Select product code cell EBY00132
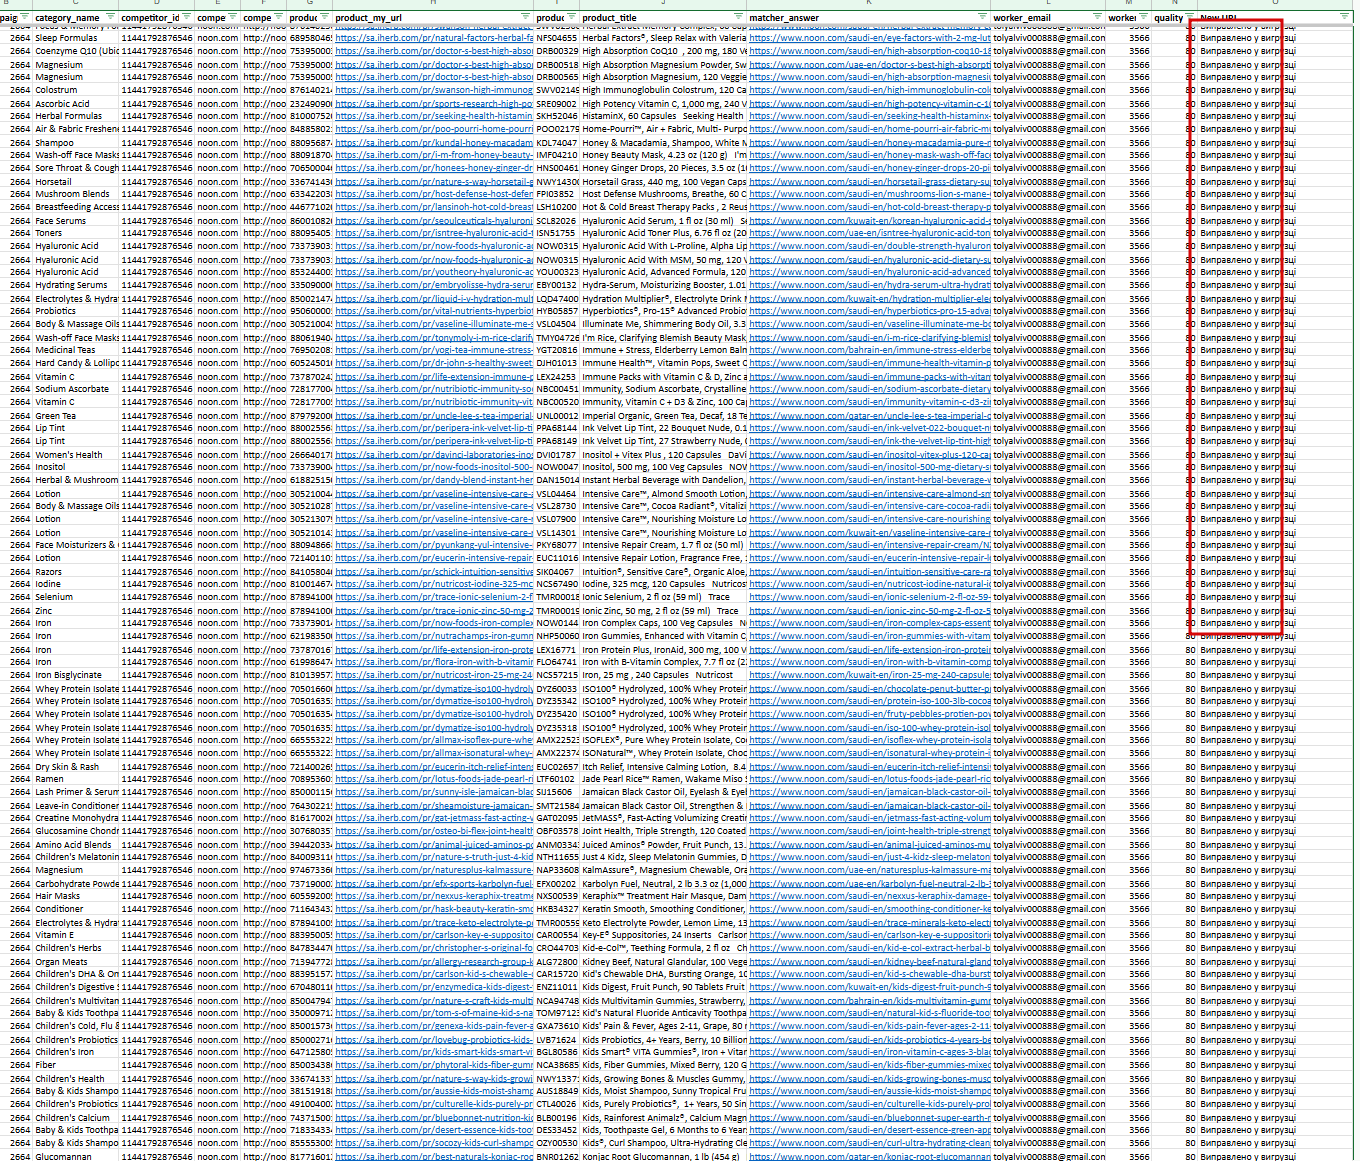Viewport: 1360px width, 1165px height. tap(557, 285)
